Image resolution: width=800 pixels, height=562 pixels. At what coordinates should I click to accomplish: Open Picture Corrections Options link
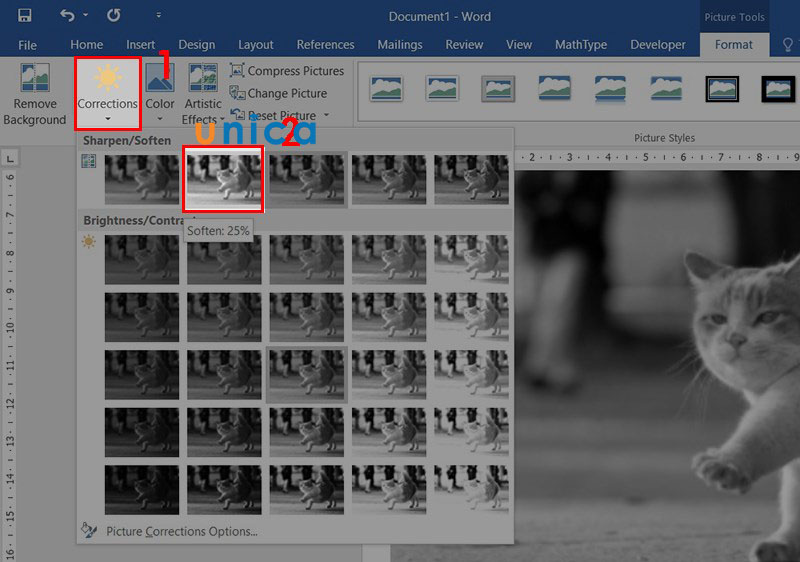tap(181, 531)
